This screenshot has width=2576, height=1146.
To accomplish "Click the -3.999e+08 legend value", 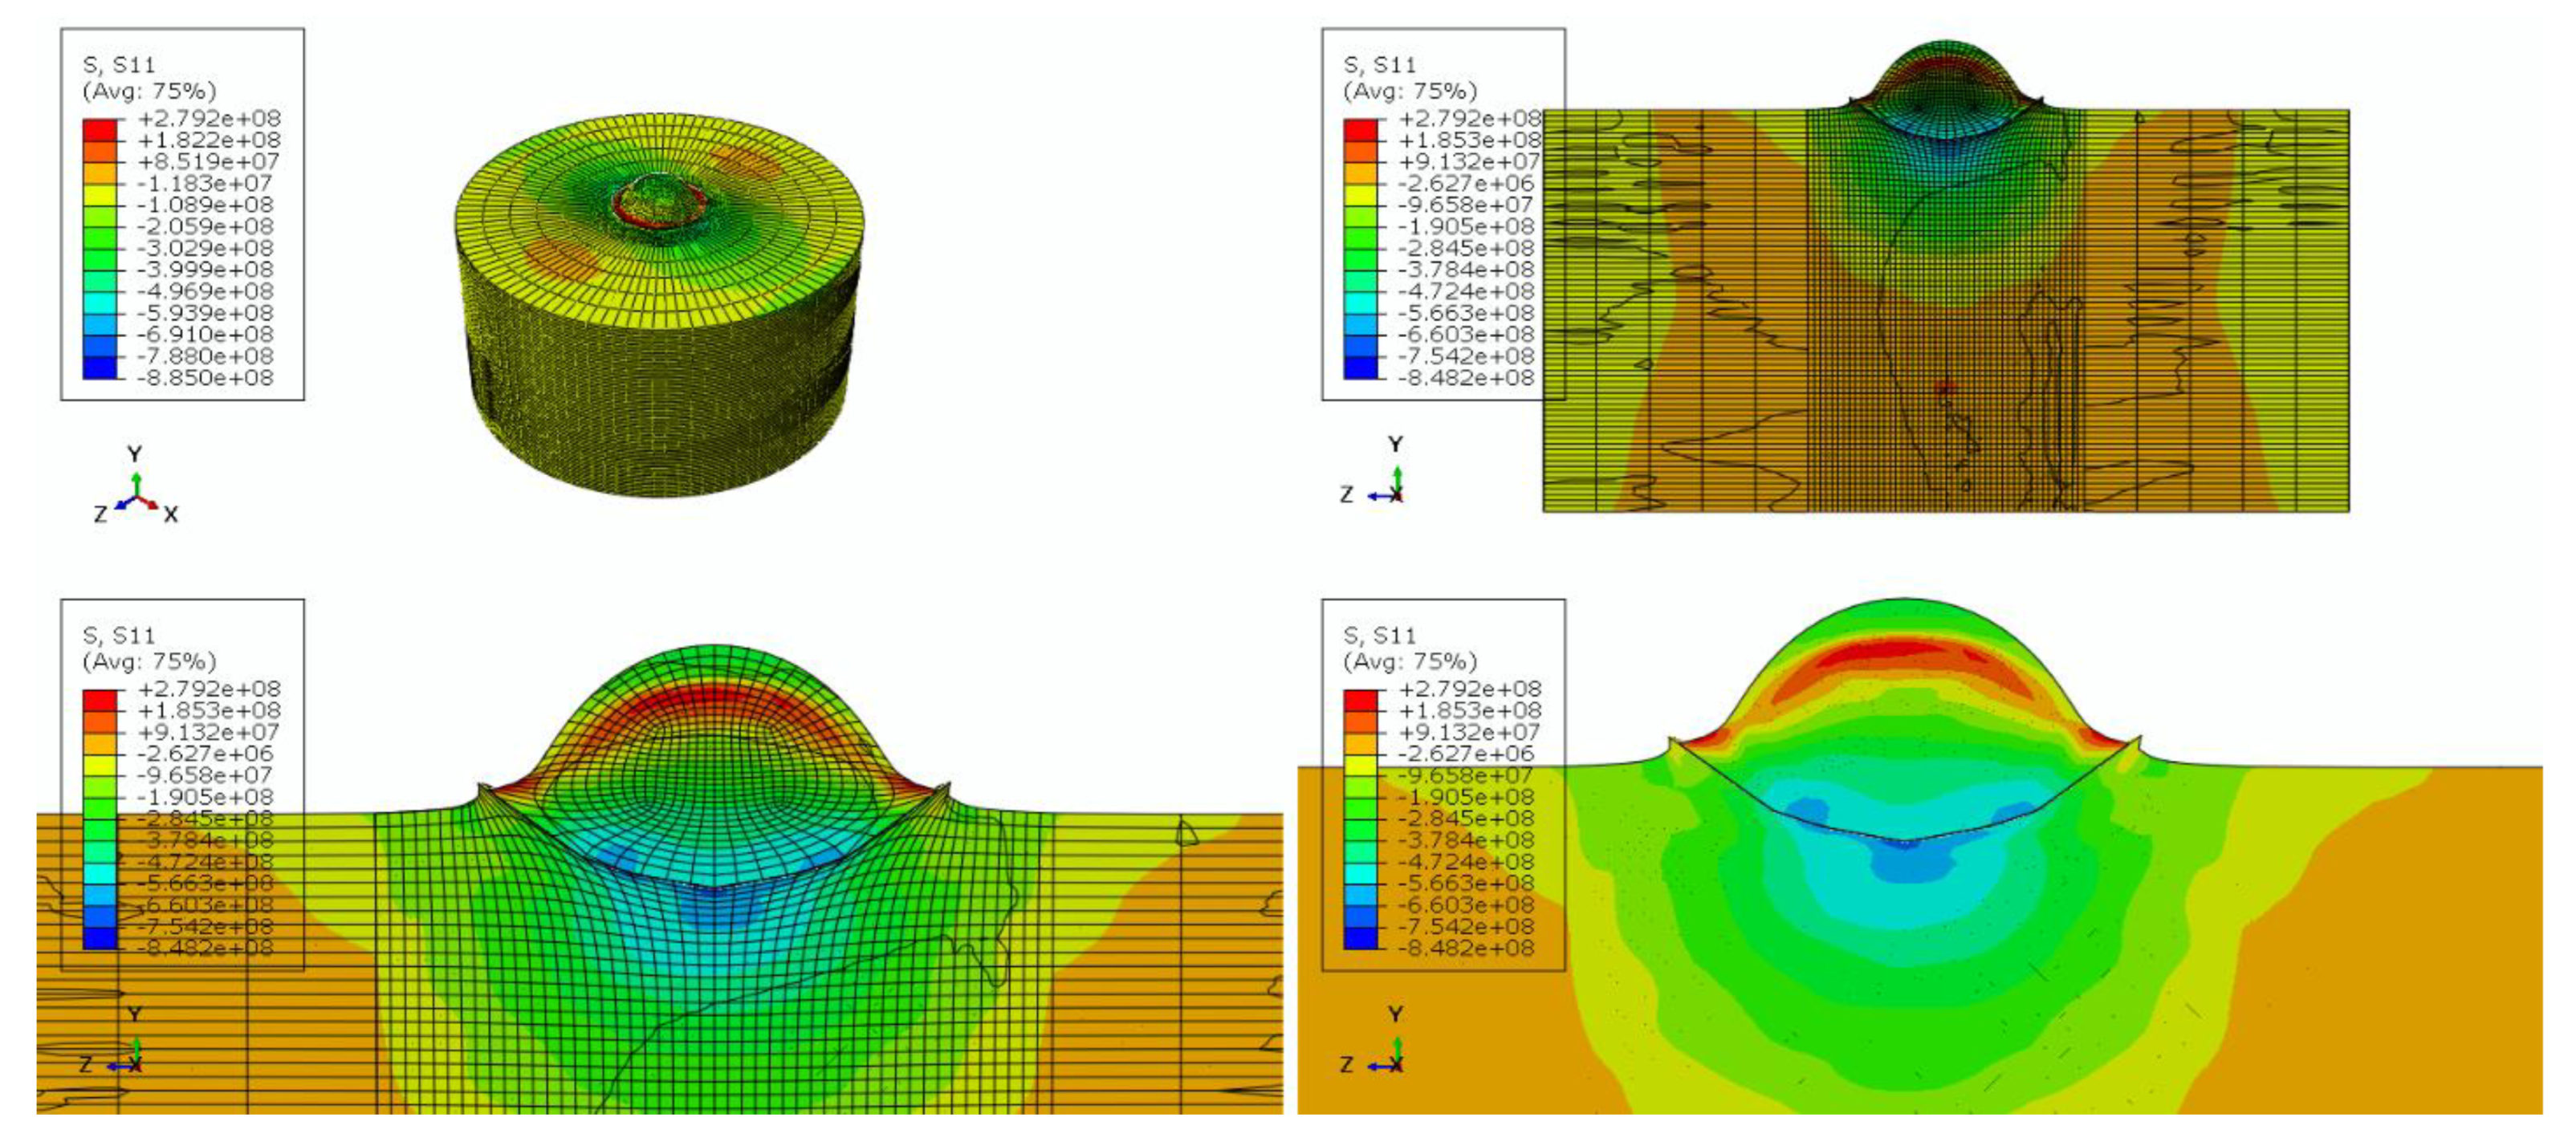I will click(x=205, y=270).
